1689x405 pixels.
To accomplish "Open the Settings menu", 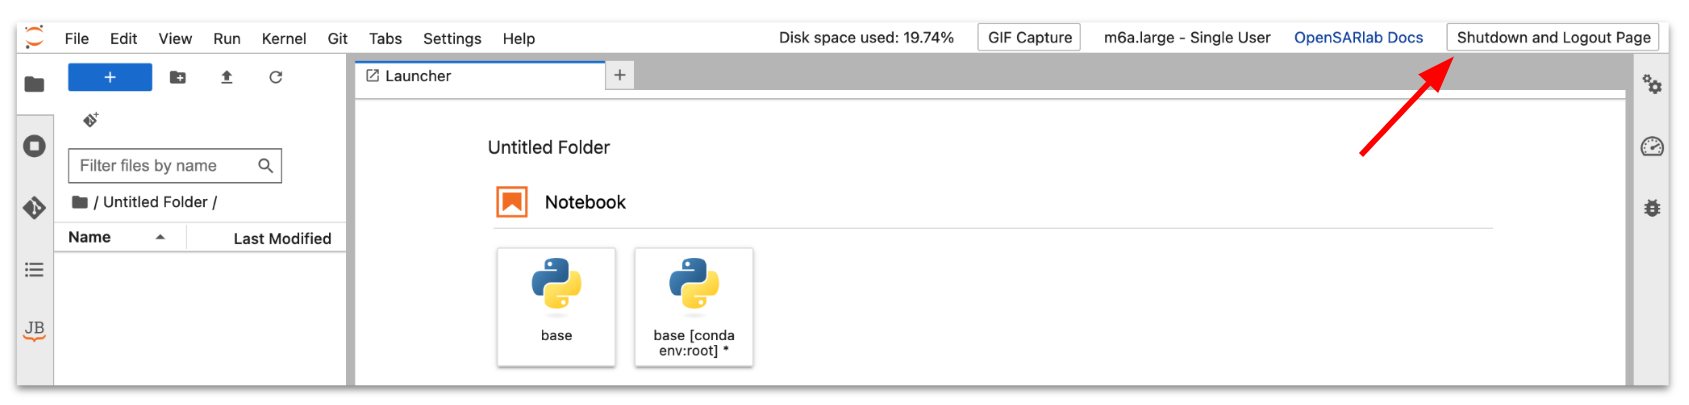I will pyautogui.click(x=452, y=38).
